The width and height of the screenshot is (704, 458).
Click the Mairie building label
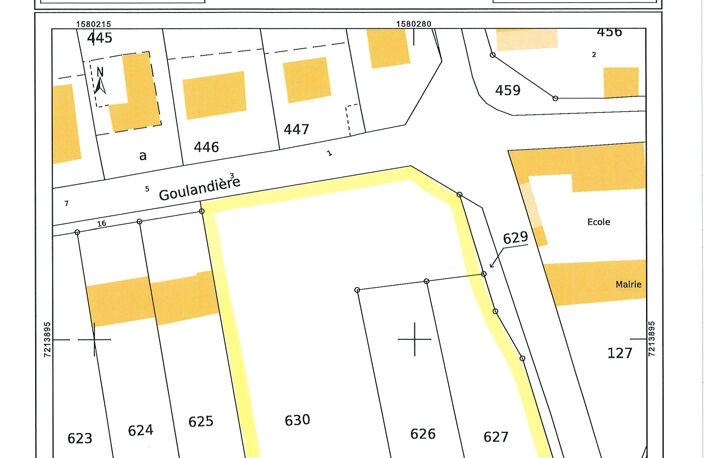tap(629, 284)
